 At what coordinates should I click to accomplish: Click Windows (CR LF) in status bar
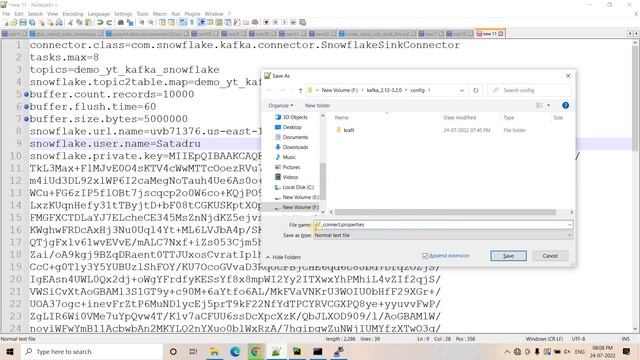click(x=544, y=339)
